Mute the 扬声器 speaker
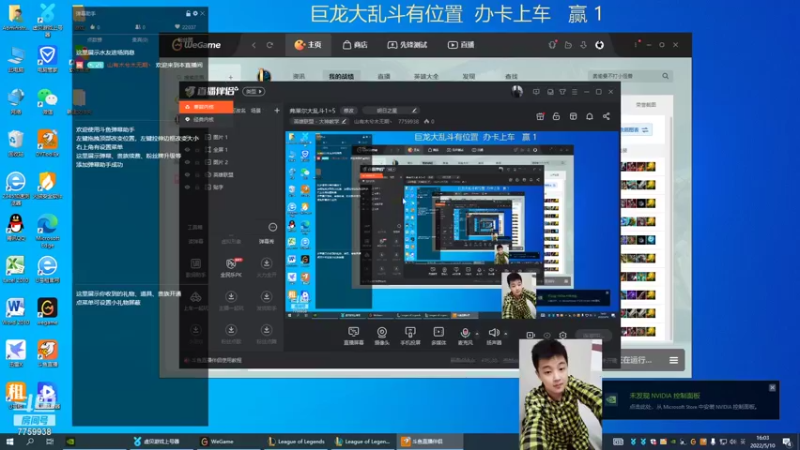The height and width of the screenshot is (450, 800). tap(494, 336)
